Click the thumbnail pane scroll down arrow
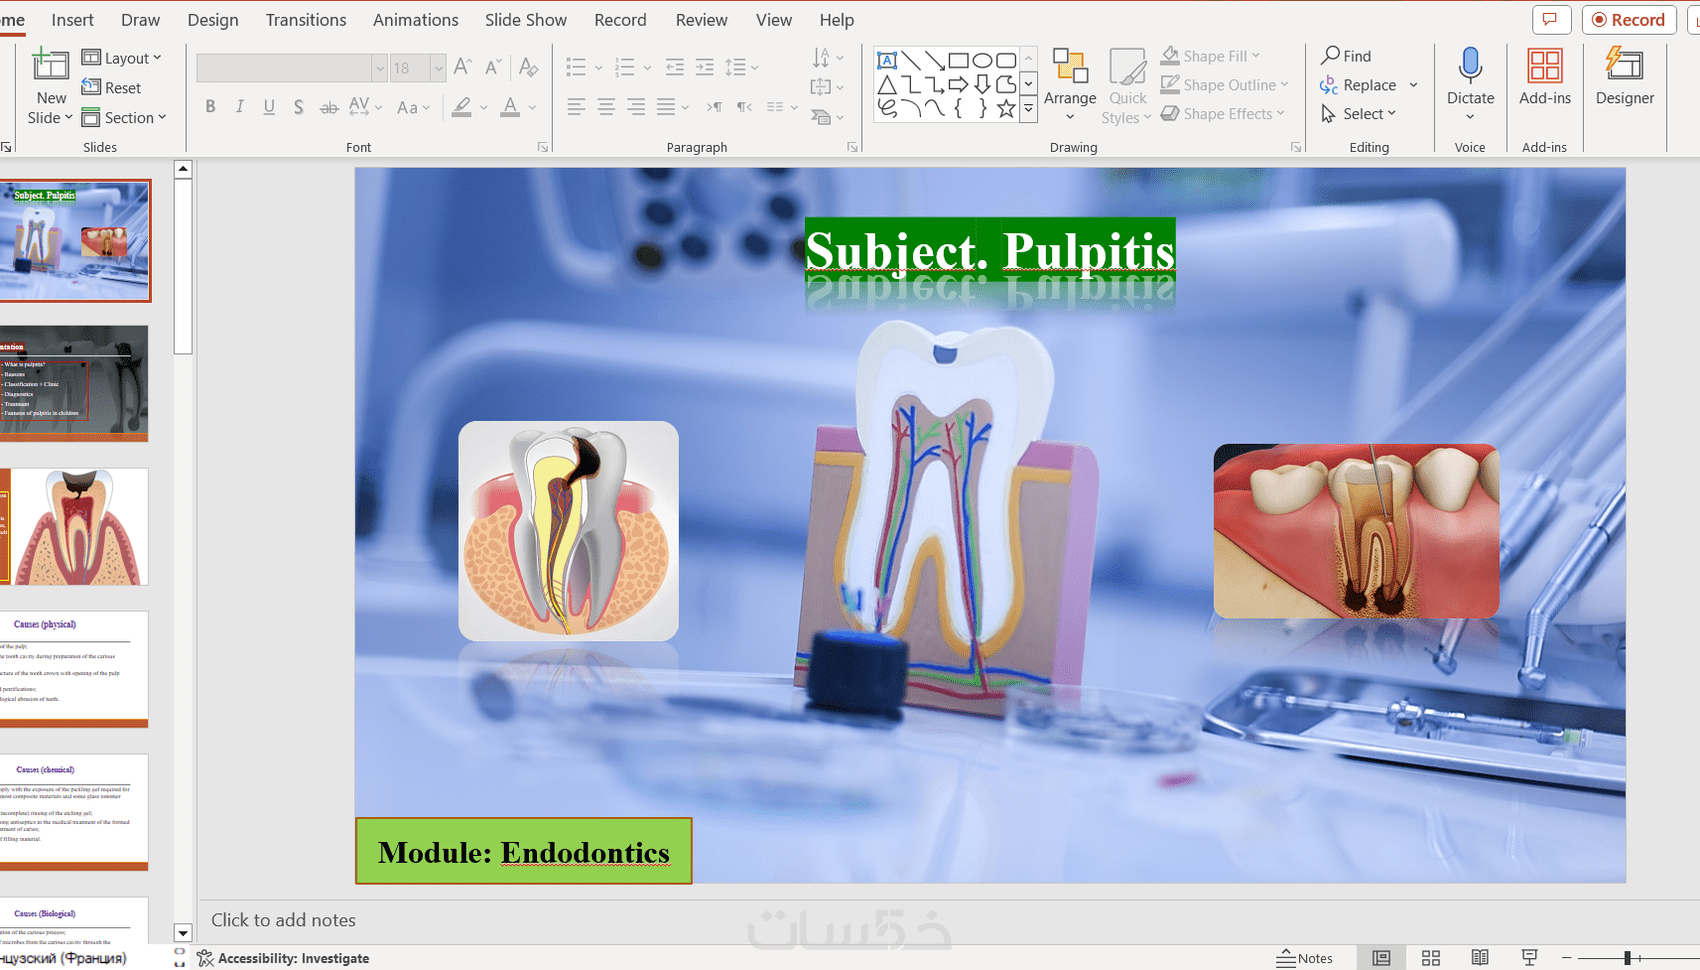Screen dimensions: 1700x970 click(x=183, y=933)
